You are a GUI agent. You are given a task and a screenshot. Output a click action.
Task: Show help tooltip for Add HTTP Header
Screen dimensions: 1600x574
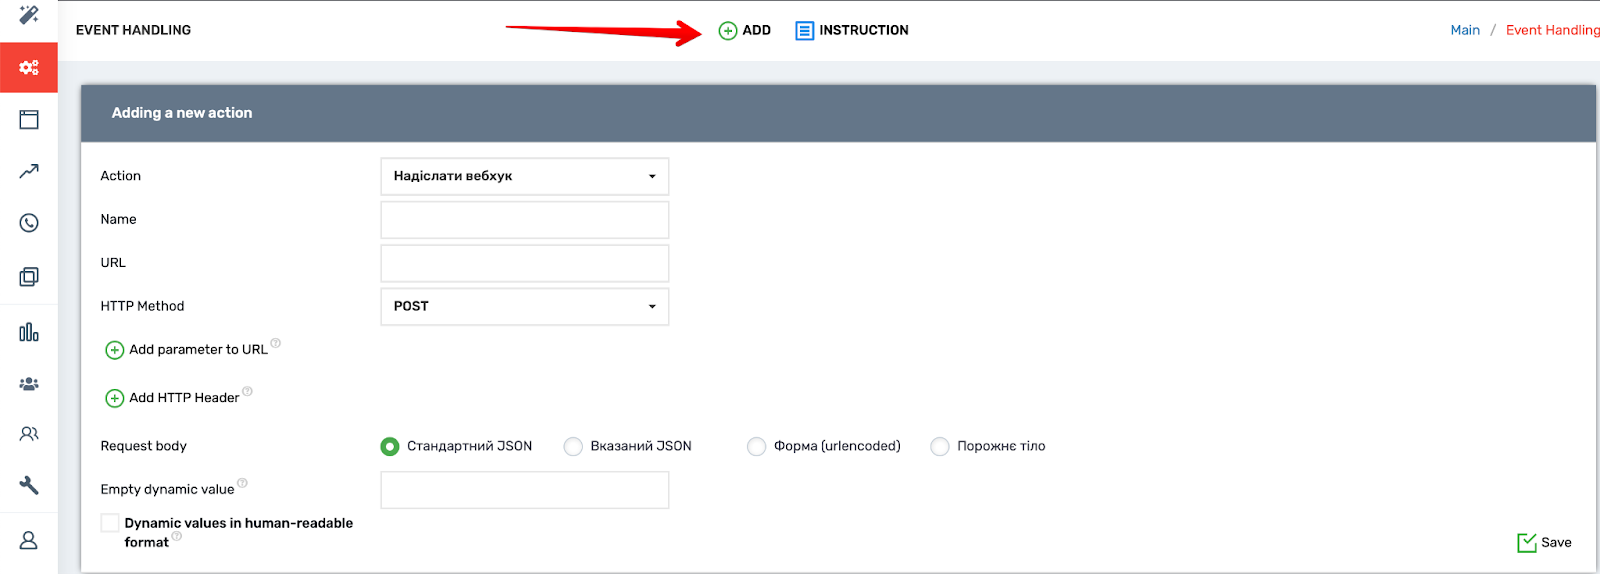coord(247,391)
